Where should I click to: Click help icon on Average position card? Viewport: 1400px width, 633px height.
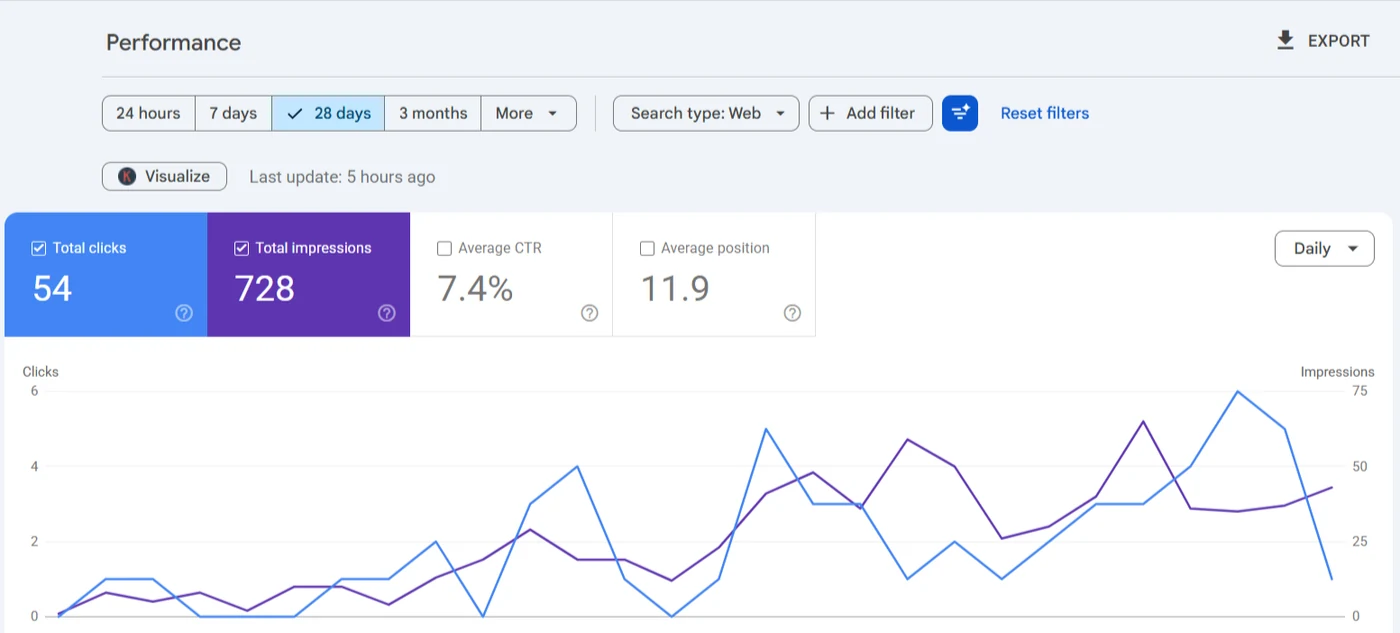point(792,313)
